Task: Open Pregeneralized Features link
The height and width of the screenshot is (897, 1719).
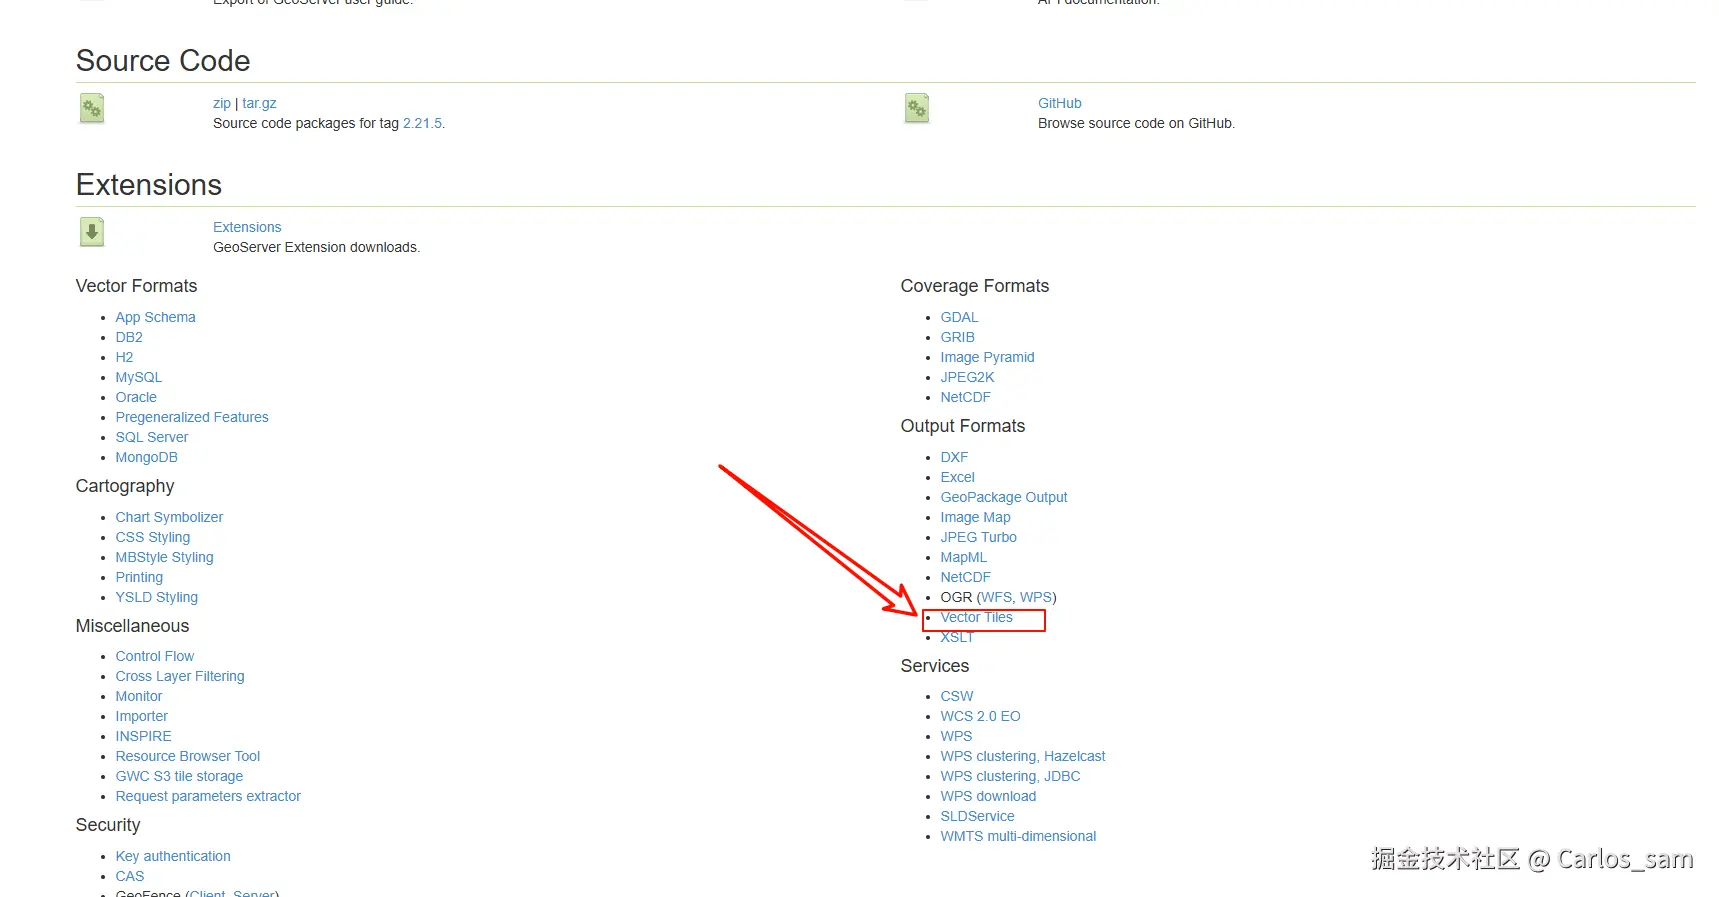Action: [192, 417]
